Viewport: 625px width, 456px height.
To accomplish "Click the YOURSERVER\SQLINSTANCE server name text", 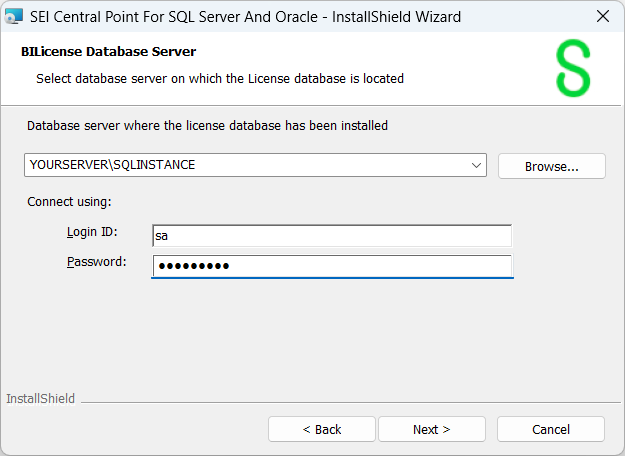I will (113, 165).
